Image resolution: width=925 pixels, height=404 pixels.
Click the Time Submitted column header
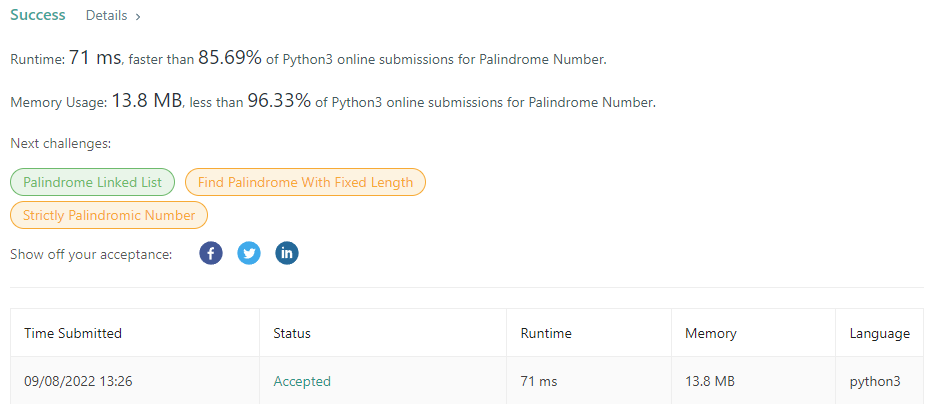[73, 333]
